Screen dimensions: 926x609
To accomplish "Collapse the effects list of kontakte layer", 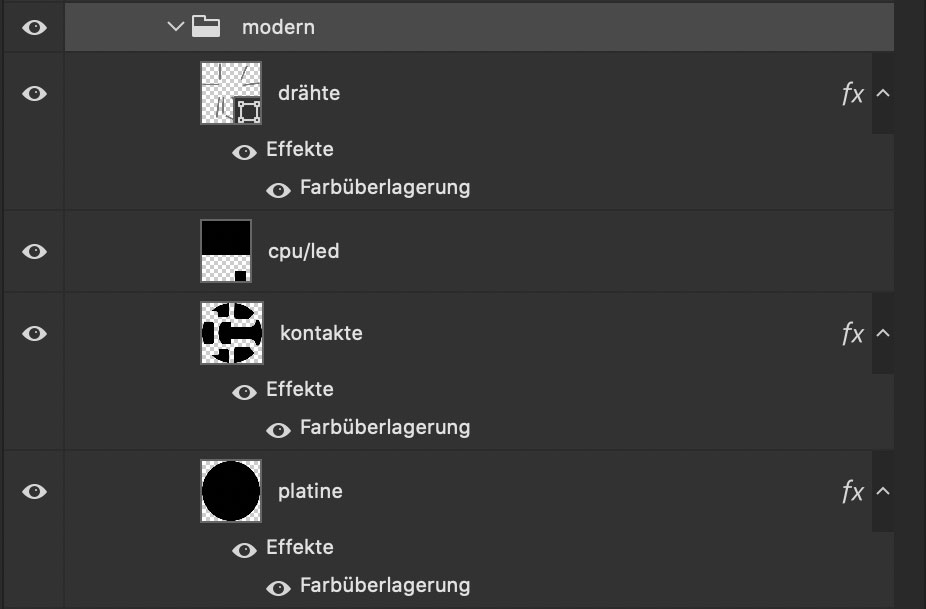I will (x=883, y=333).
